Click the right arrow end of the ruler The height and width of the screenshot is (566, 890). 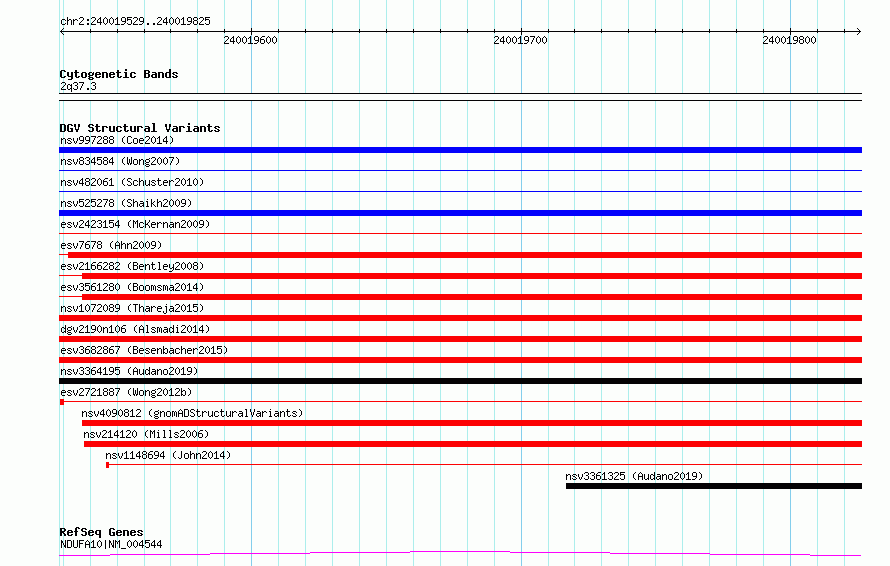tap(859, 31)
